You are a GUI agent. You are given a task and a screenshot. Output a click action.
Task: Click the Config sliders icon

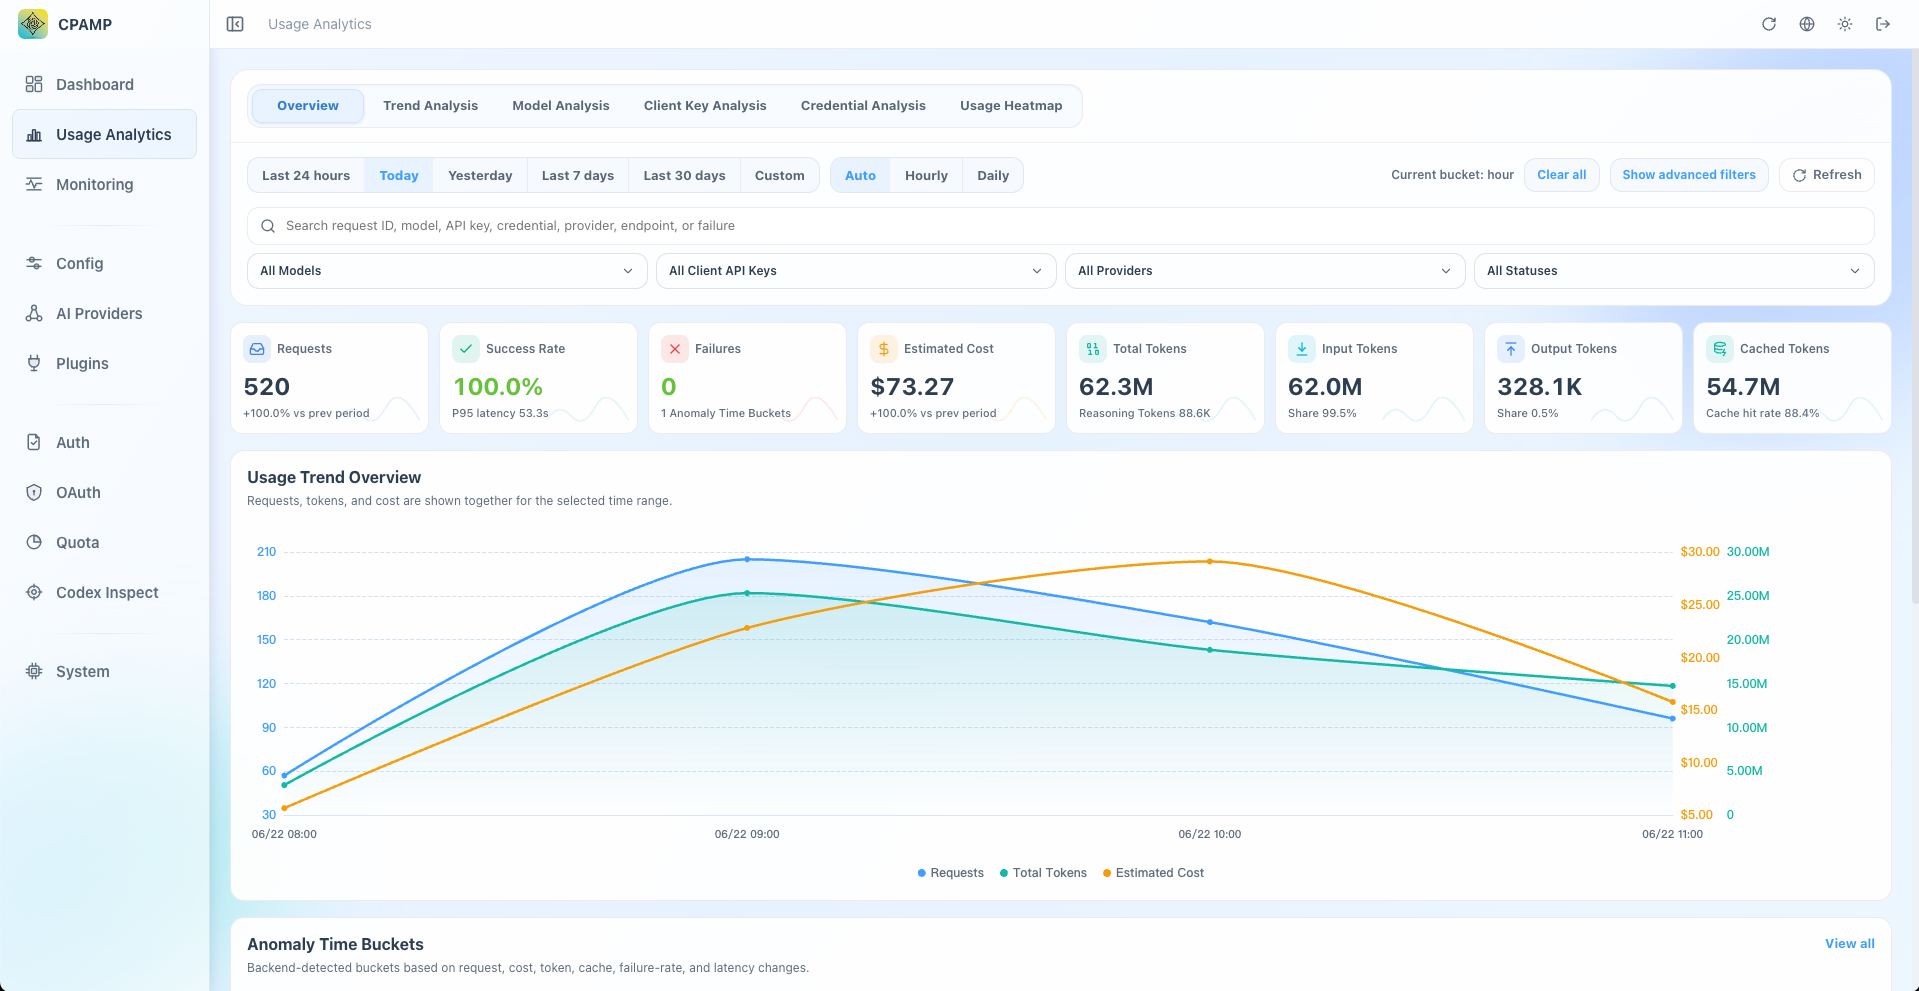pos(34,263)
